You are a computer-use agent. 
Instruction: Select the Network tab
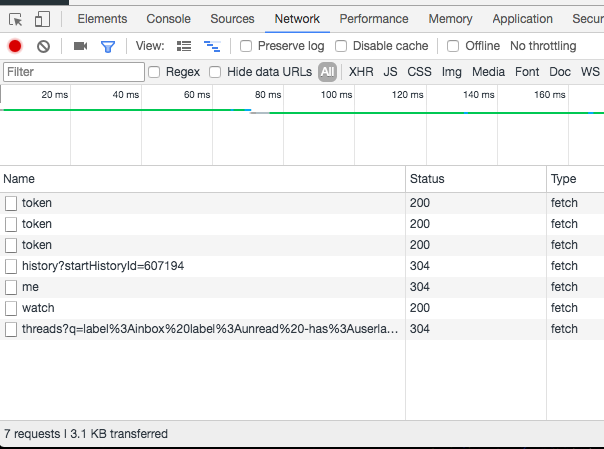click(x=297, y=19)
